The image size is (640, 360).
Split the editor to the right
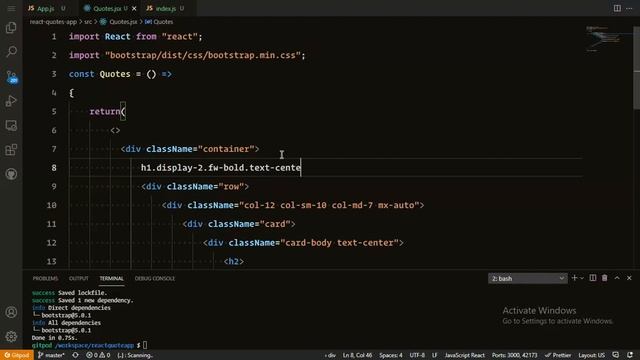pos(617,8)
